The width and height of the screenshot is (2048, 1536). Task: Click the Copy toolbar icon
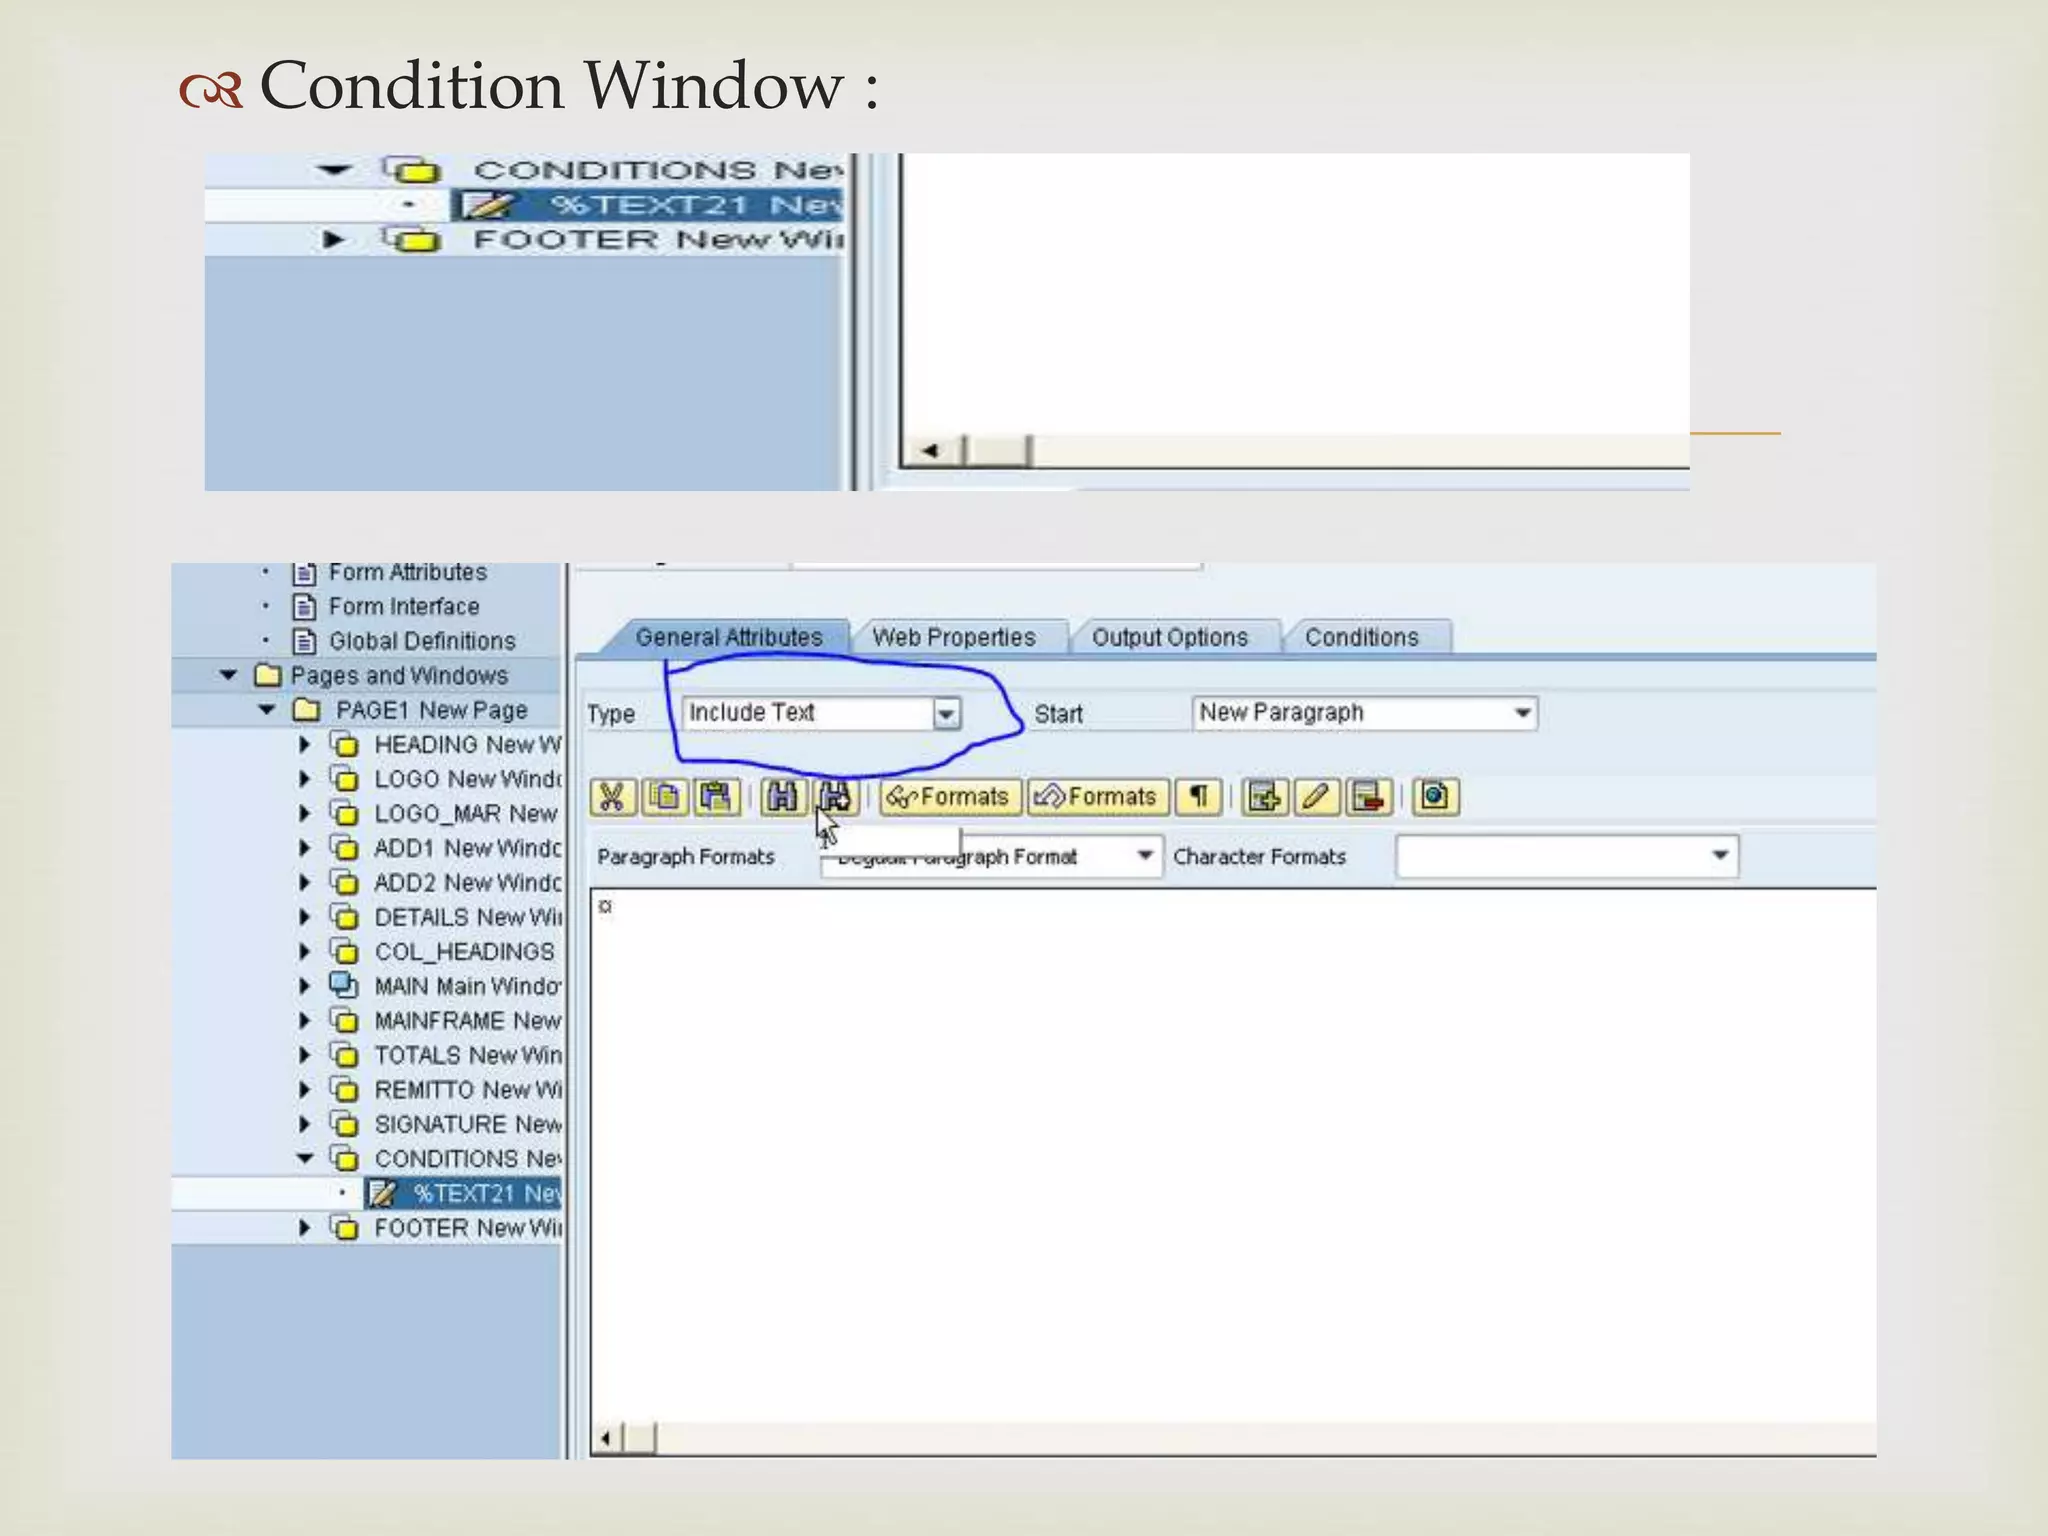point(664,797)
